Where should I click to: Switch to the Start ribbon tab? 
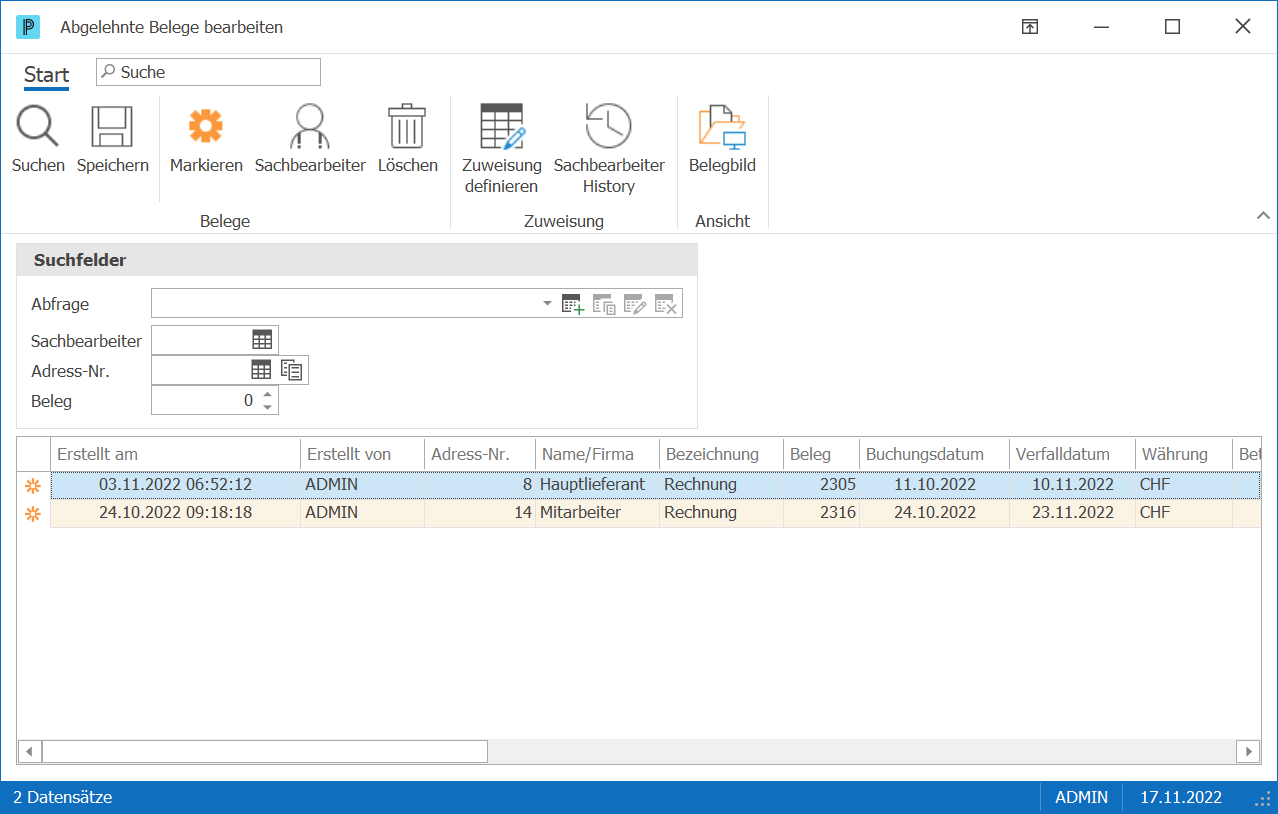pyautogui.click(x=47, y=75)
